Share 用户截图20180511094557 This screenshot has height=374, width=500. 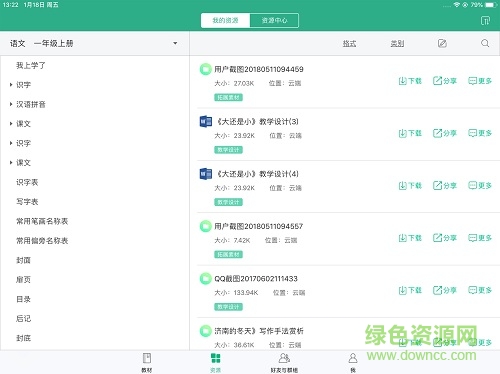tap(445, 238)
